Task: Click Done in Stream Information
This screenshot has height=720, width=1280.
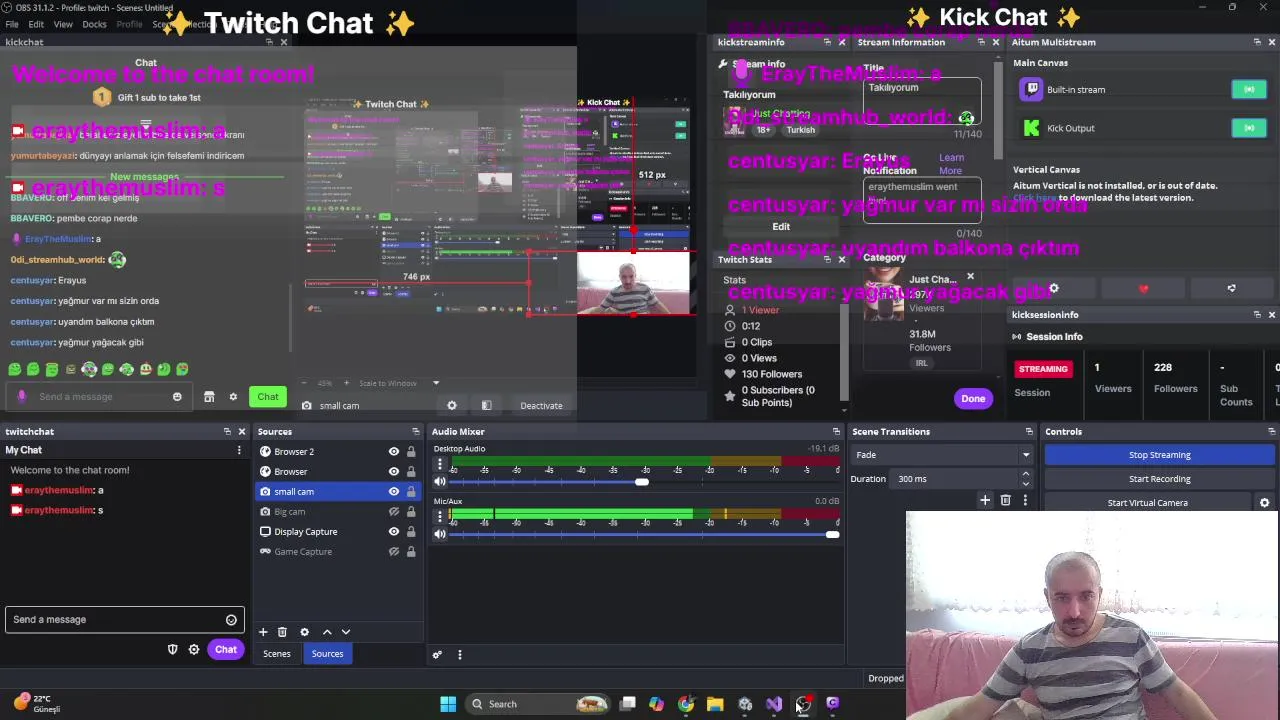Action: (x=973, y=399)
